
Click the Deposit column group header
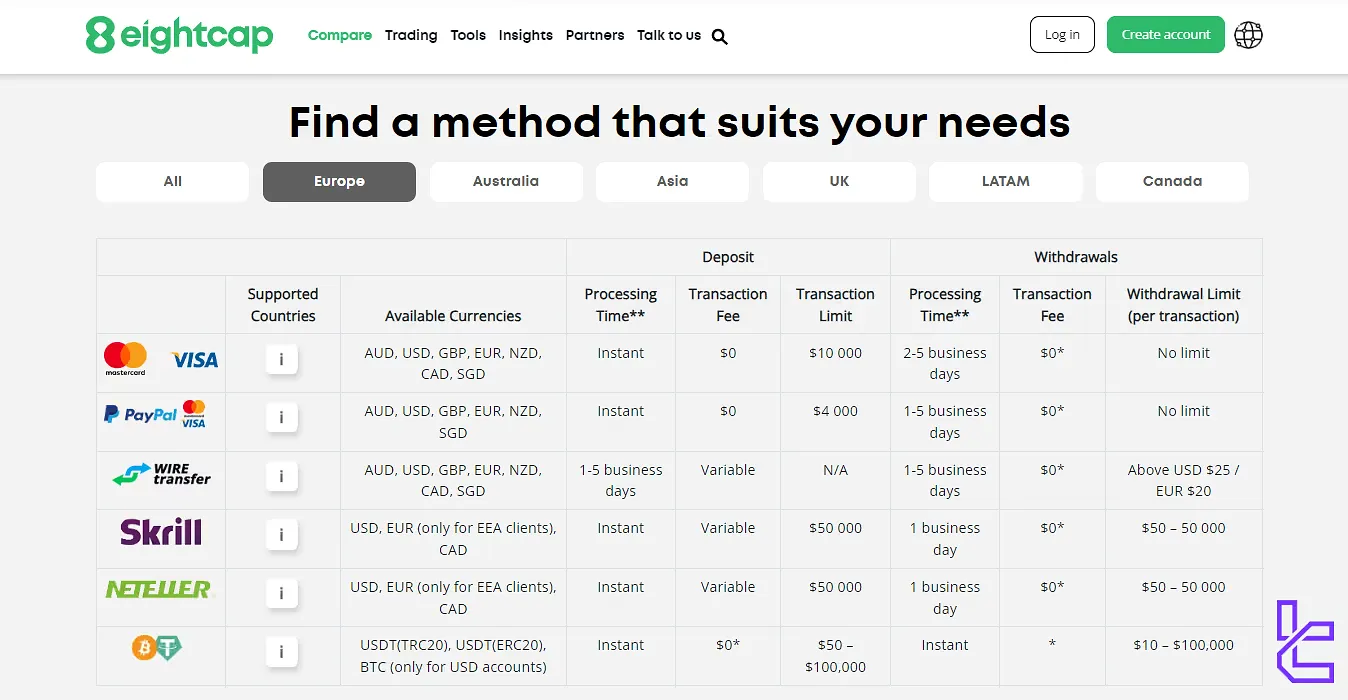[x=728, y=257]
